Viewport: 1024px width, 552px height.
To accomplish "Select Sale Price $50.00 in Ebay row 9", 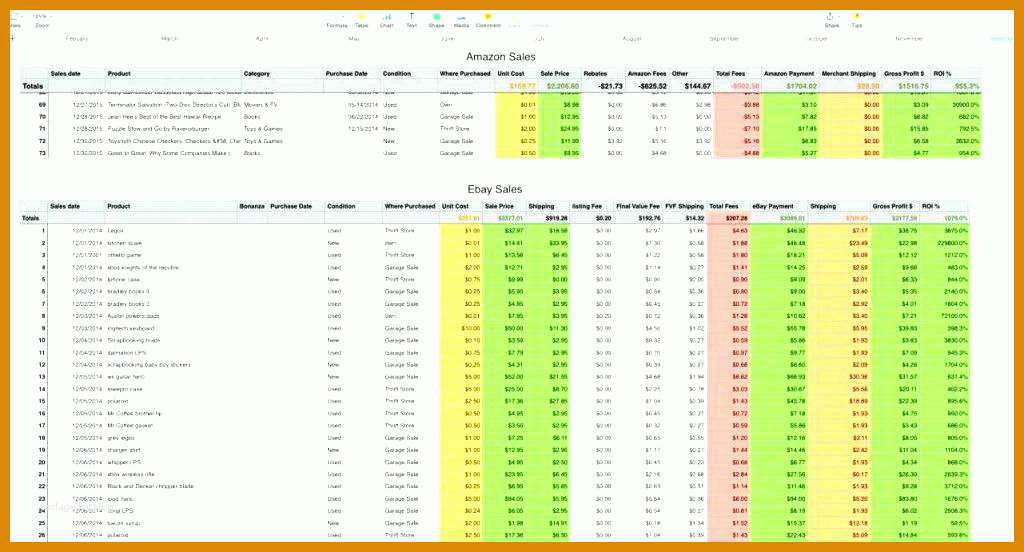I will (514, 329).
